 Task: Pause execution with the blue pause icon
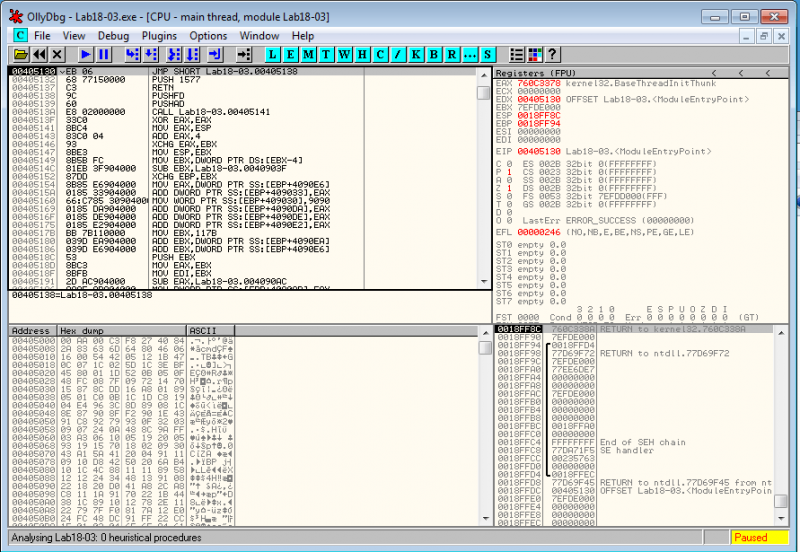tap(104, 55)
